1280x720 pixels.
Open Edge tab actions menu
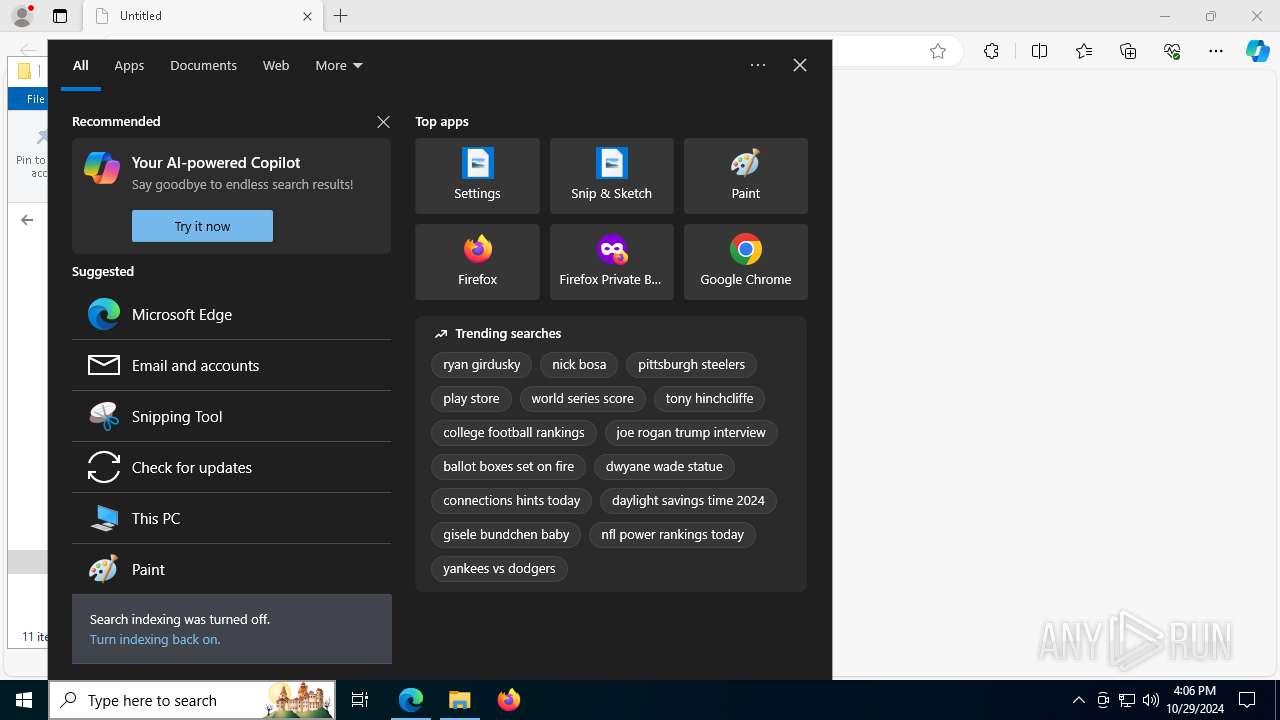[60, 16]
